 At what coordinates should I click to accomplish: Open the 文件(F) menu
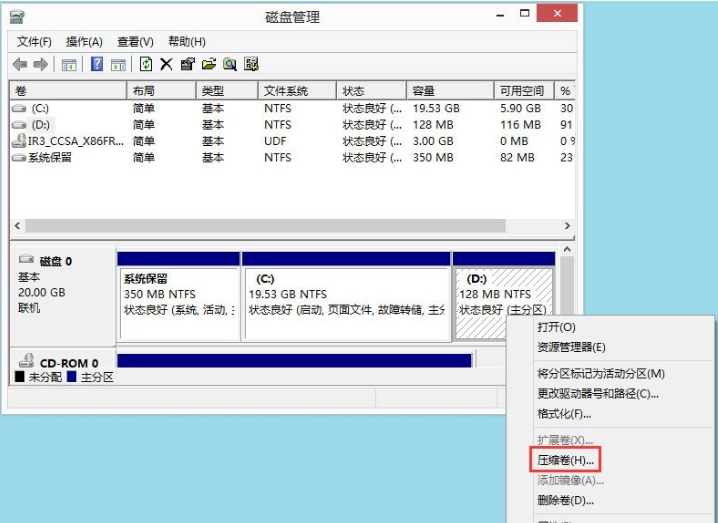point(34,41)
